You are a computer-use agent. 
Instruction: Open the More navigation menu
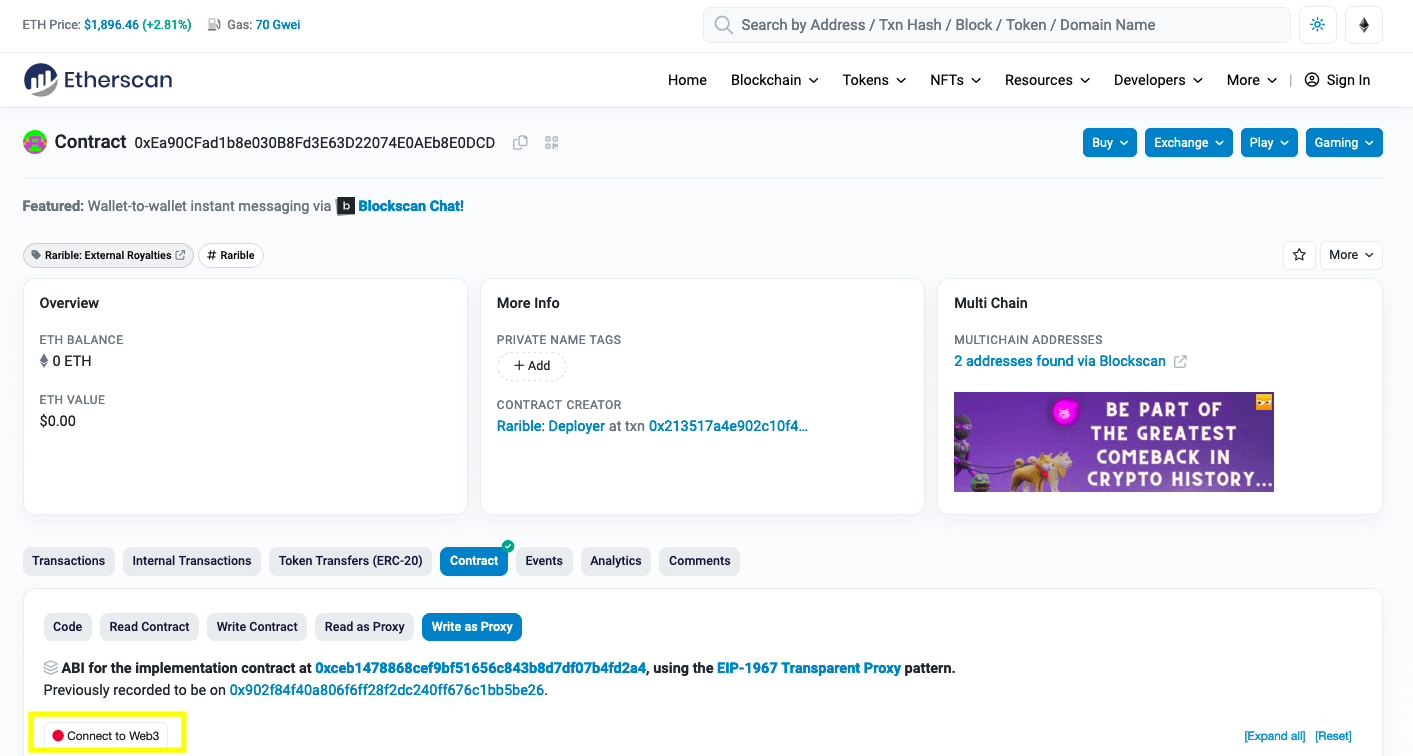tap(1252, 80)
